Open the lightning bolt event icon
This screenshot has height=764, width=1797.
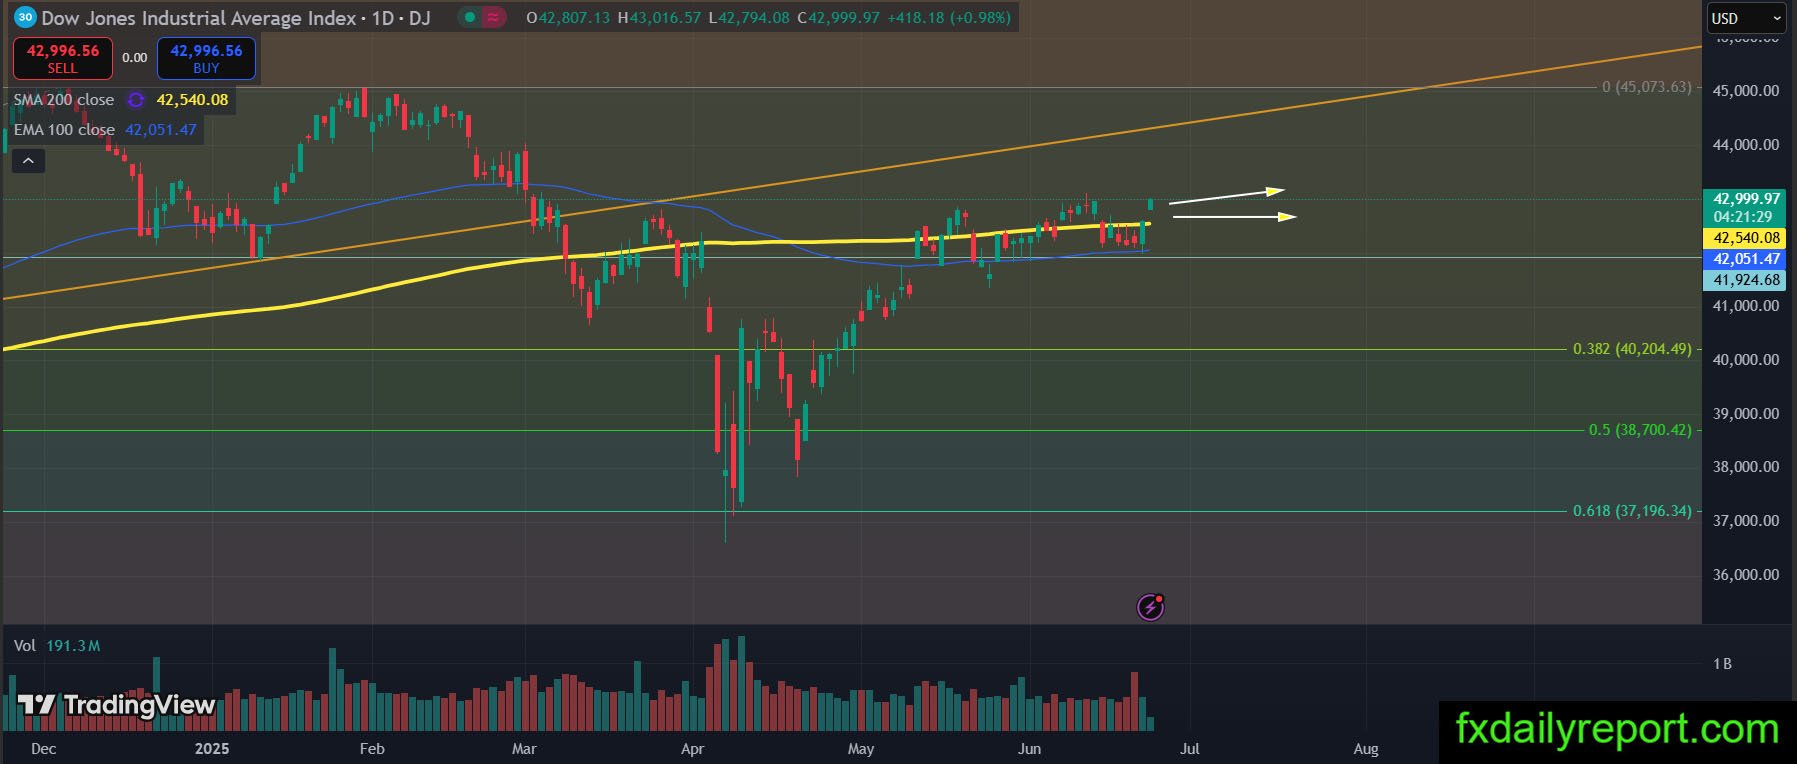pos(1150,606)
